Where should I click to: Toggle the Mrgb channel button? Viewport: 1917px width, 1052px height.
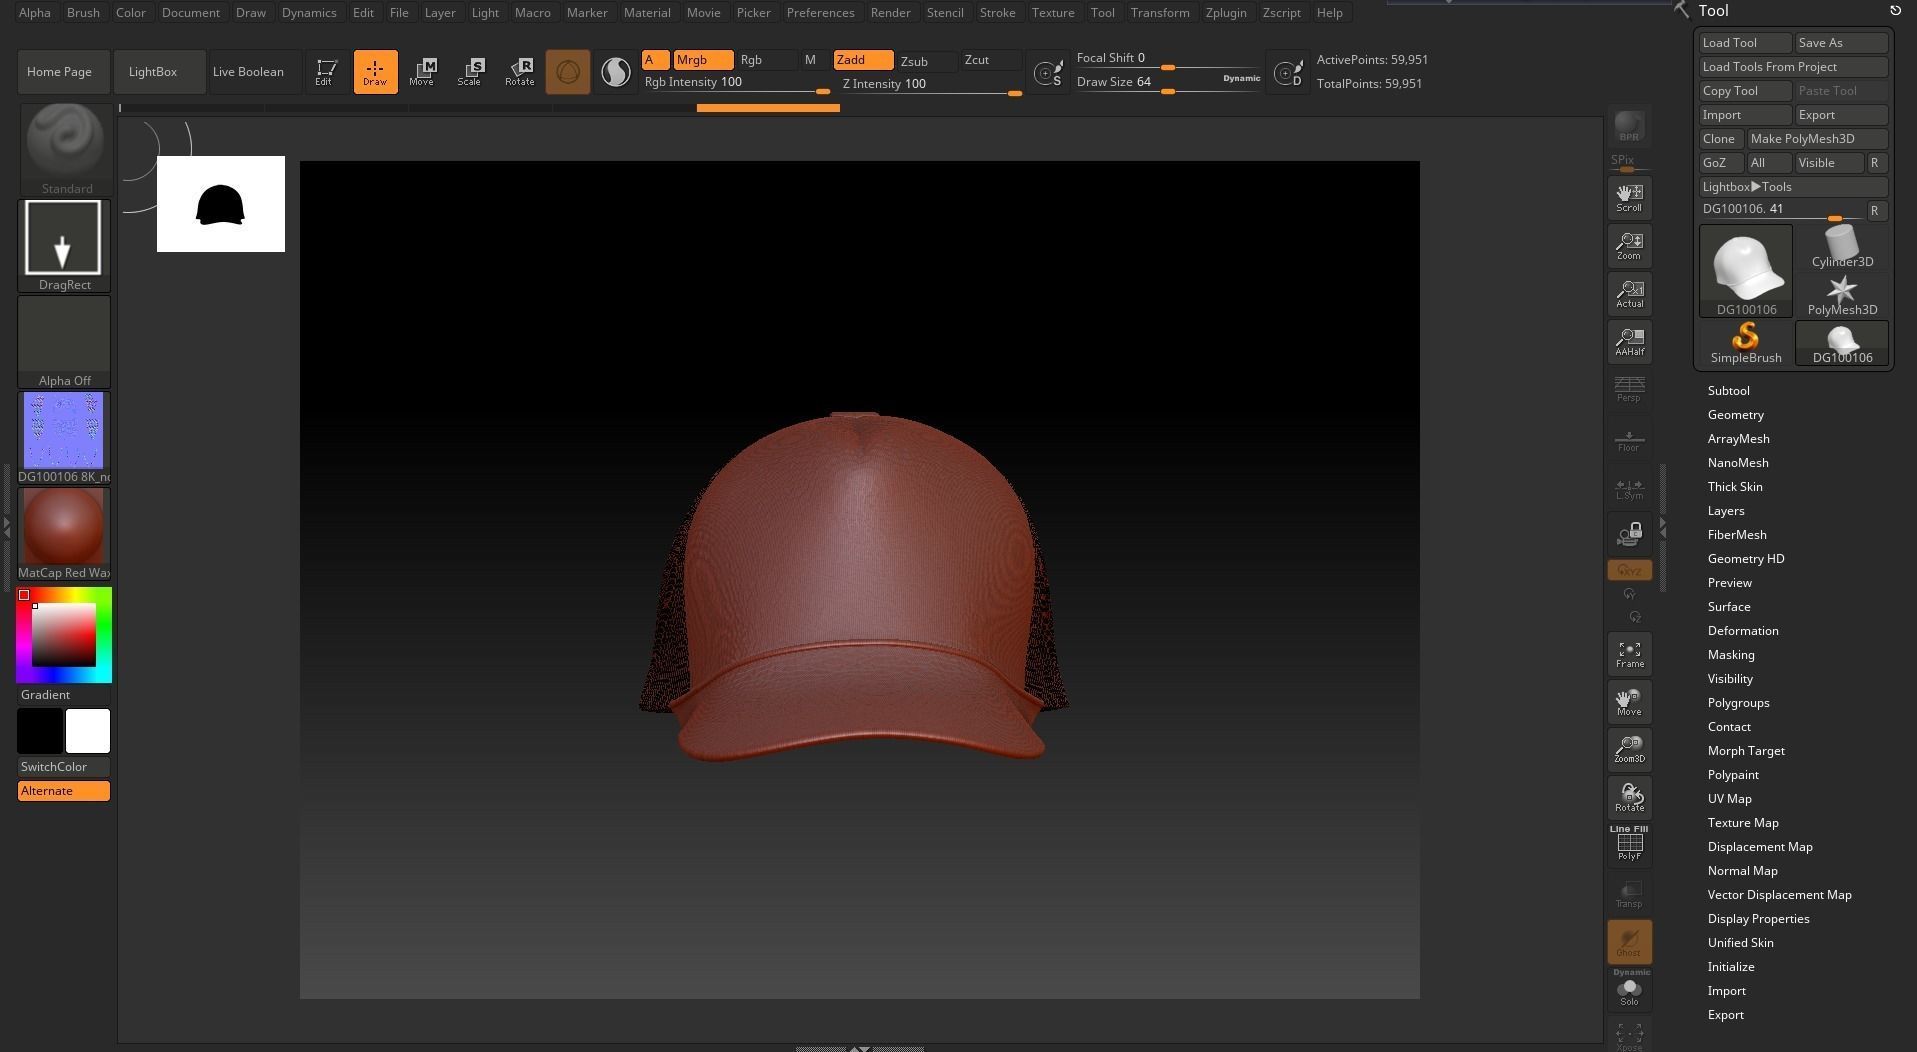point(703,60)
